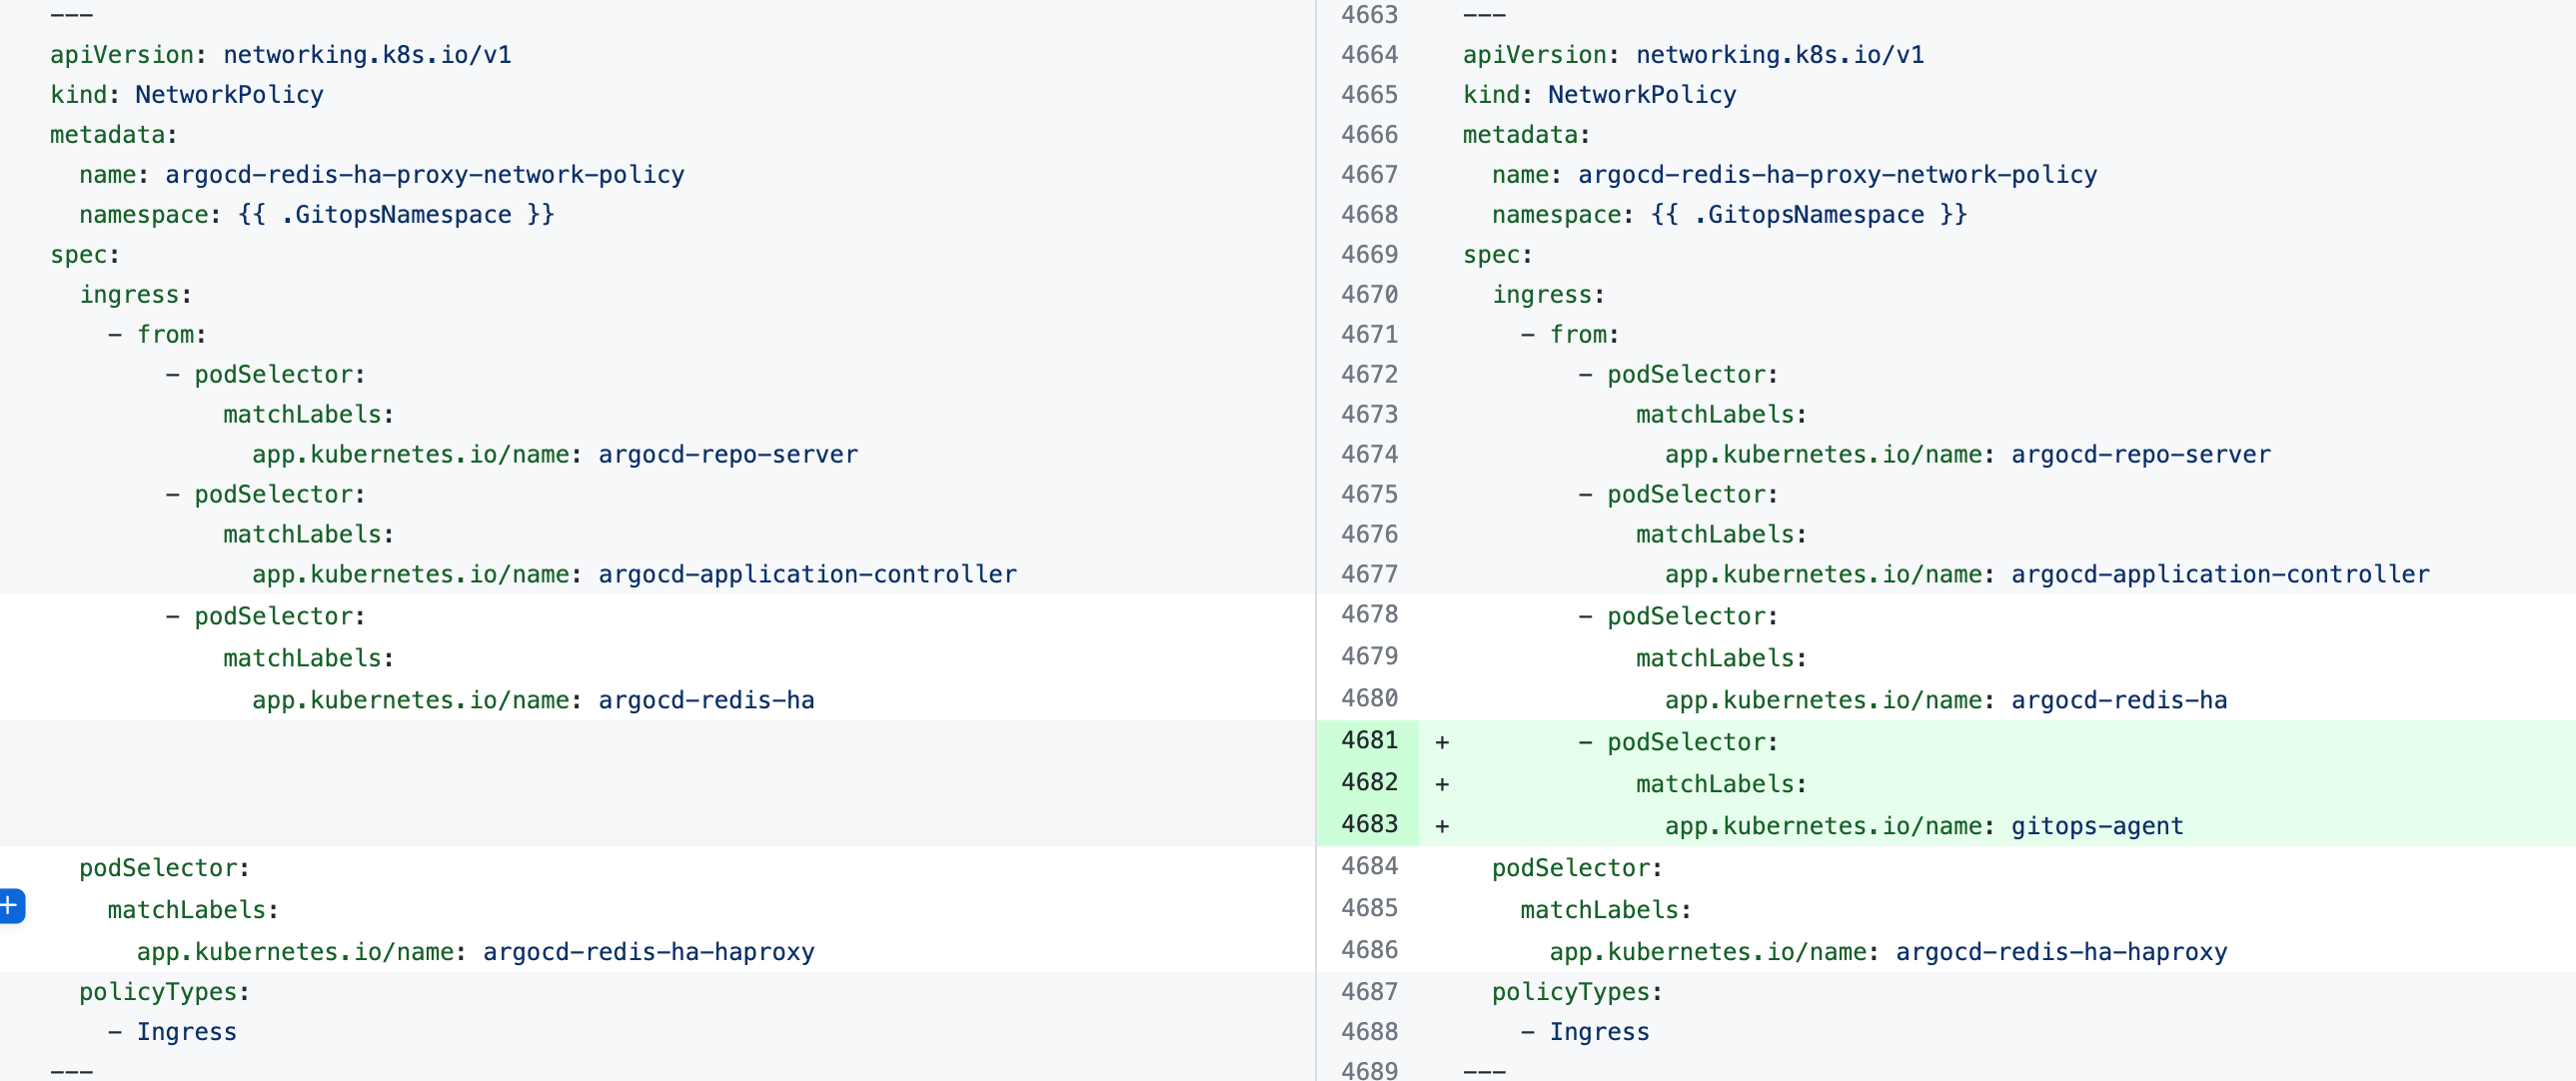2576x1081 pixels.
Task: Click argocd-repo-server value in left pane
Action: (727, 455)
